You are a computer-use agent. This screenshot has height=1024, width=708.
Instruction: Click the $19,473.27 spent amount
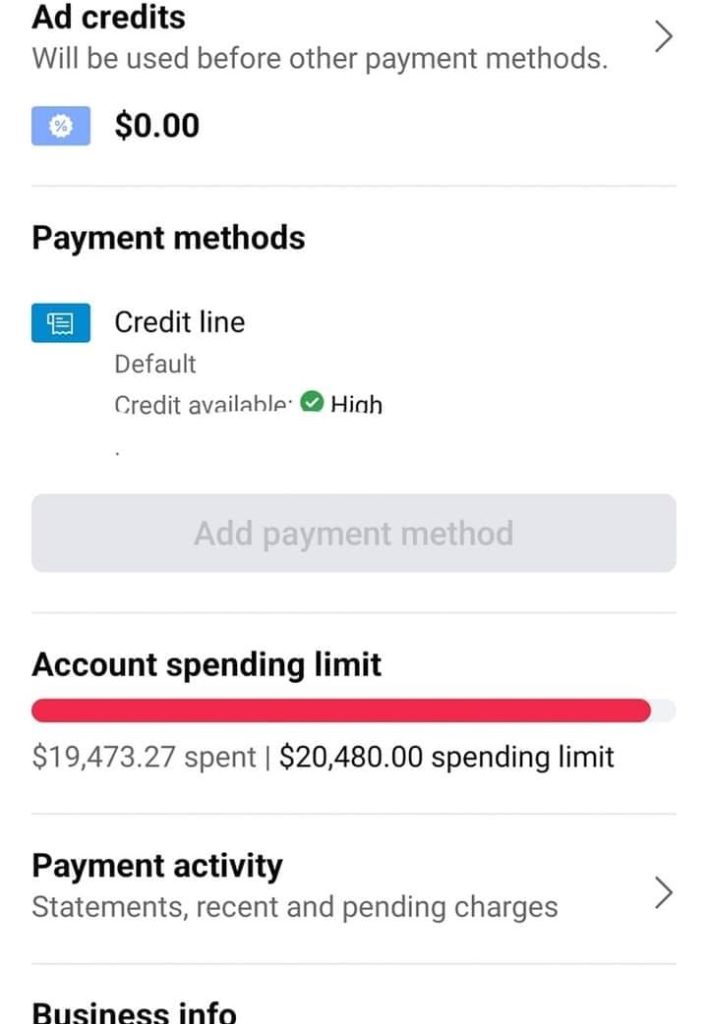[x=144, y=757]
